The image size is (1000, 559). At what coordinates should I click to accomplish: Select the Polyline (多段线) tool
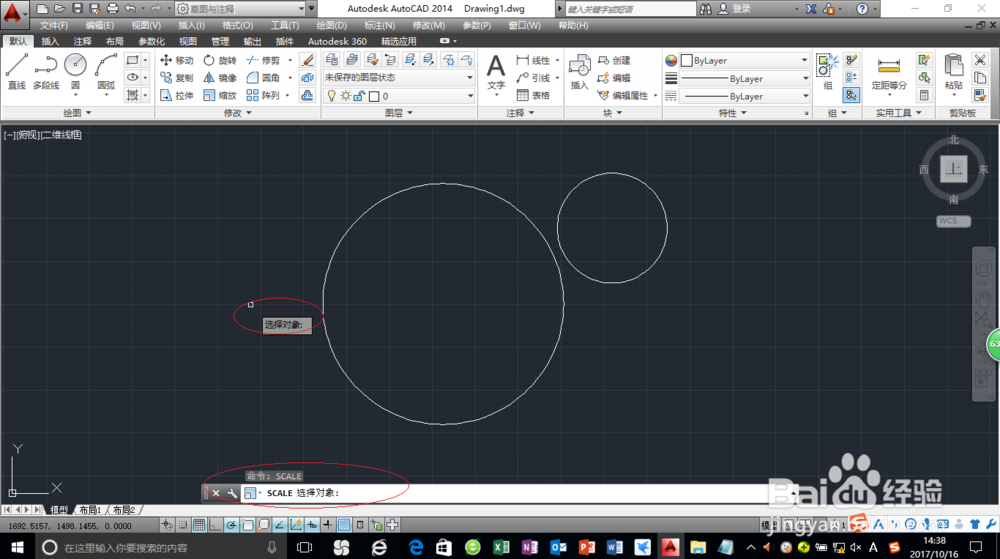pos(46,71)
